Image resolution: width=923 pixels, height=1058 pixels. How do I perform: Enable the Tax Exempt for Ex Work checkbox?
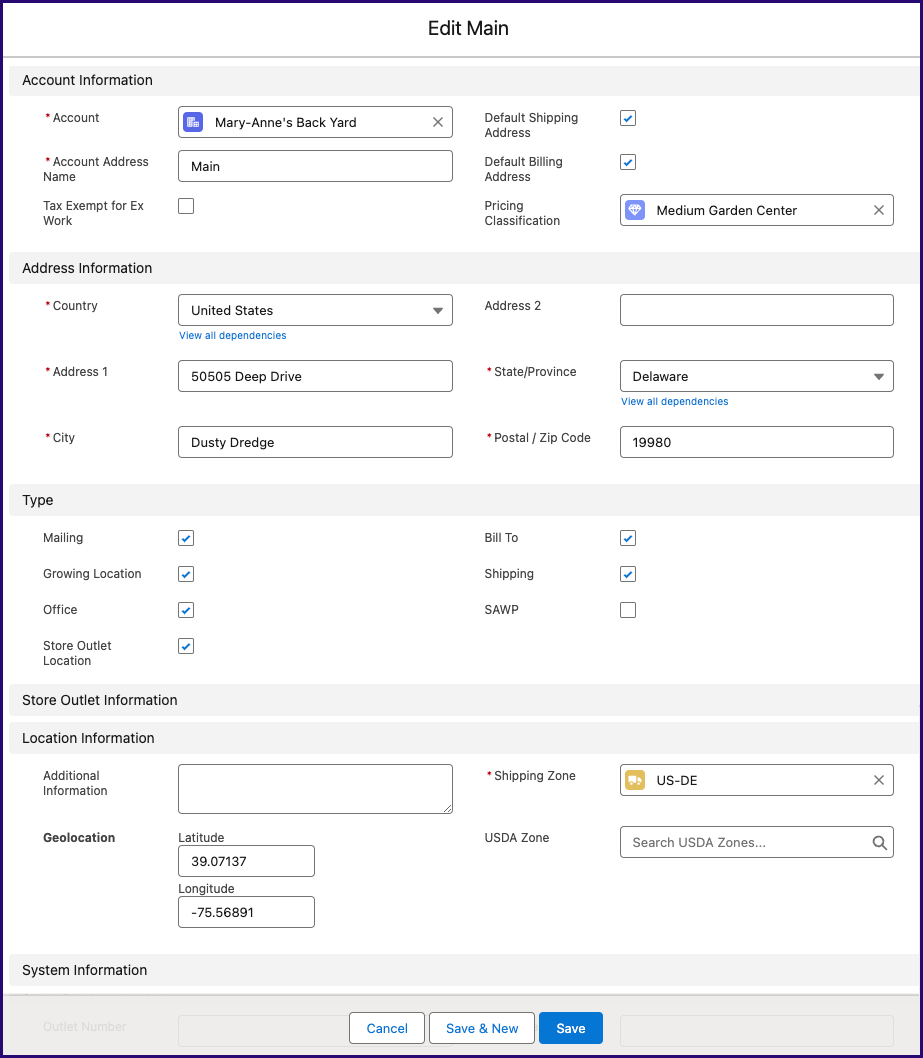186,206
